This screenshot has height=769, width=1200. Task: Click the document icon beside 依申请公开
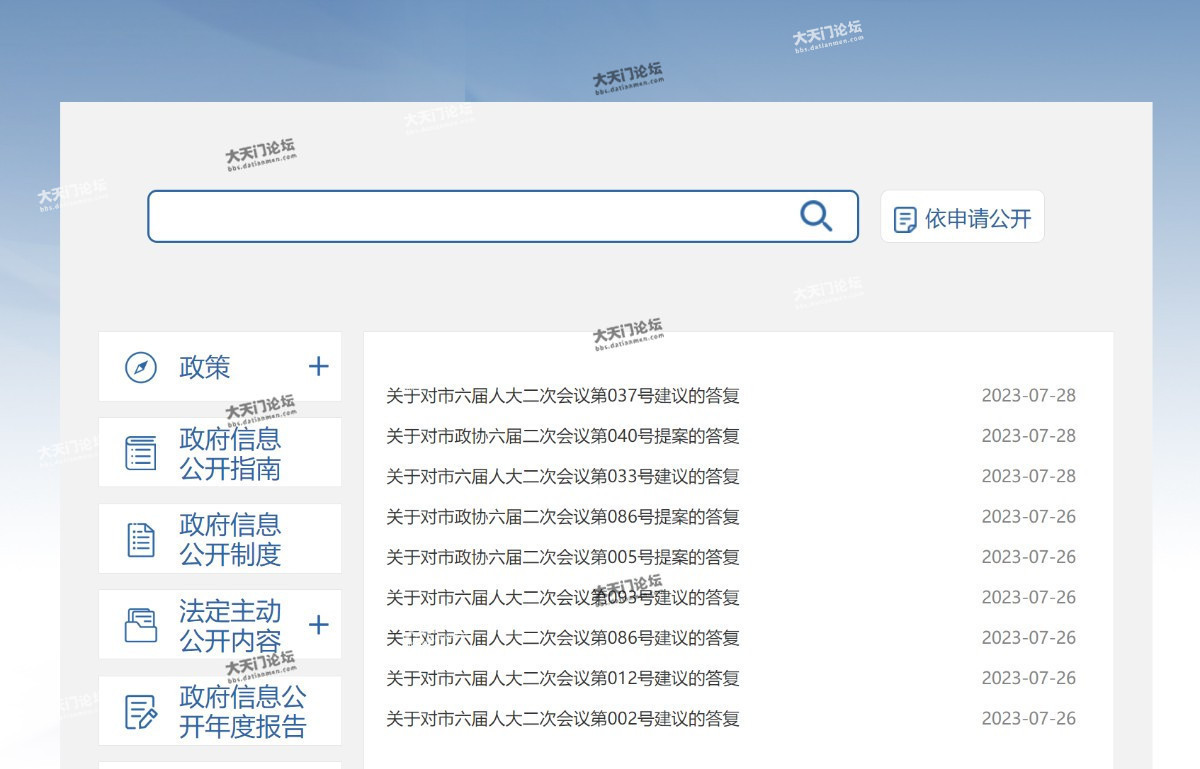coord(905,219)
